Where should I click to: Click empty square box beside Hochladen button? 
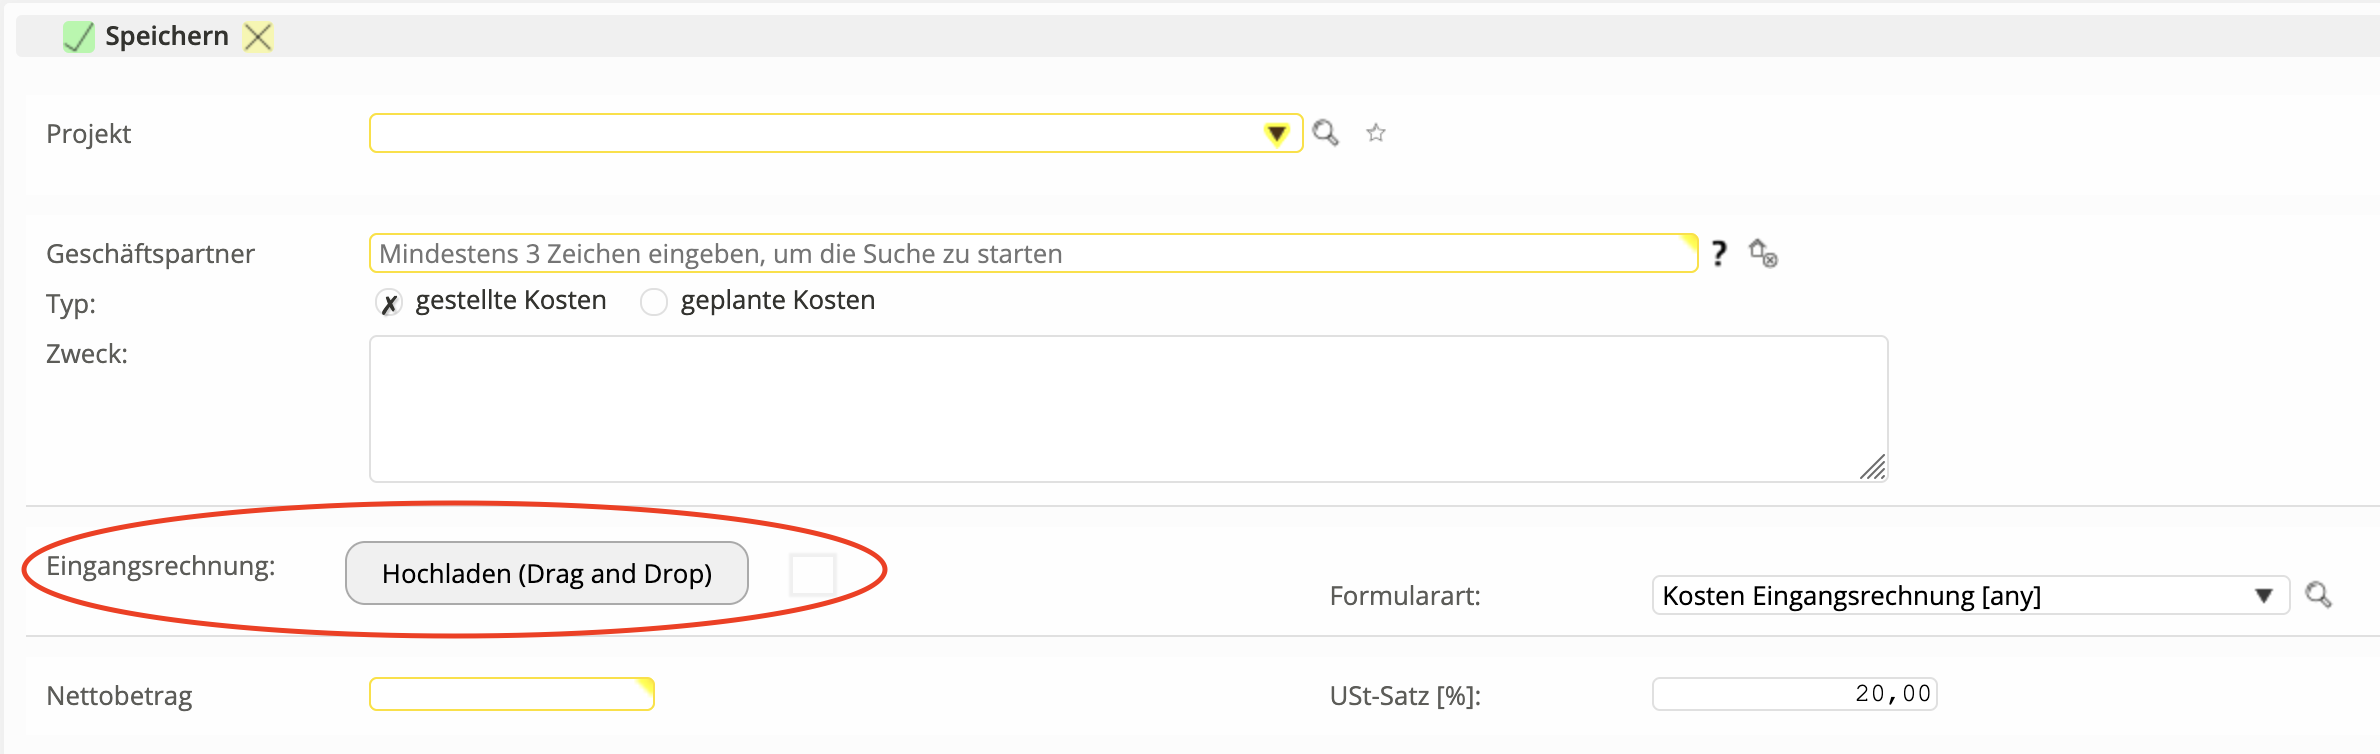pyautogui.click(x=812, y=574)
